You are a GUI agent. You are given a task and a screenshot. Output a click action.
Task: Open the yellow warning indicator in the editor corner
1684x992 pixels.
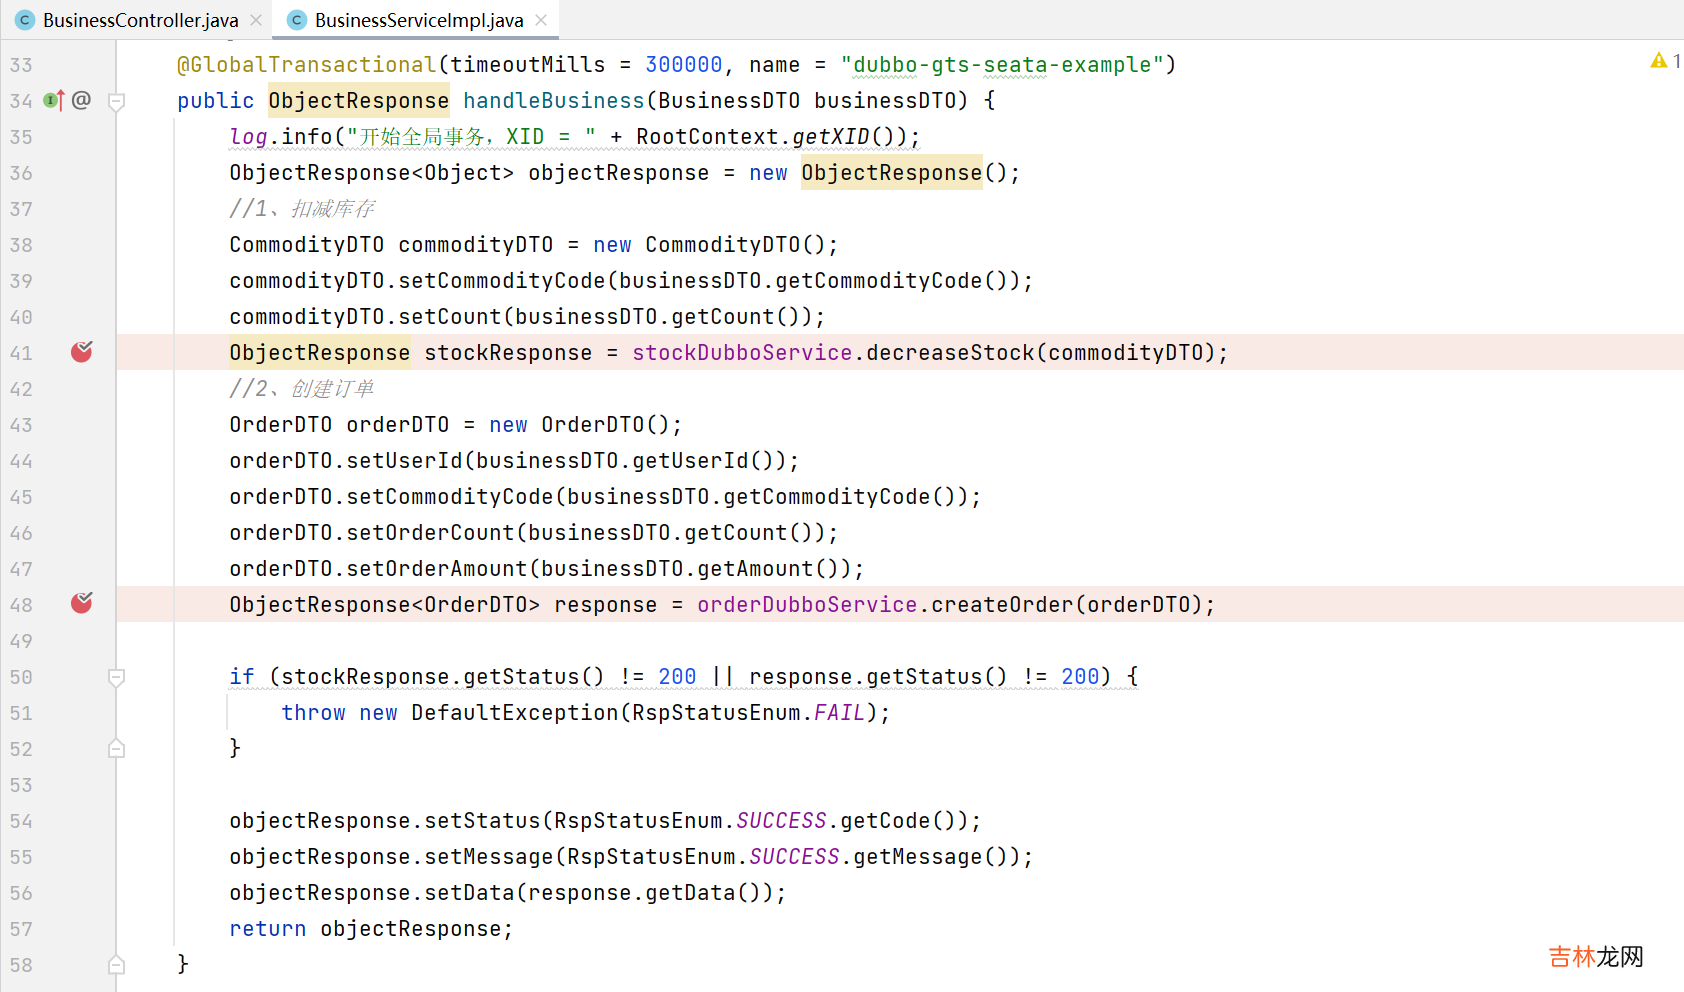point(1659,62)
